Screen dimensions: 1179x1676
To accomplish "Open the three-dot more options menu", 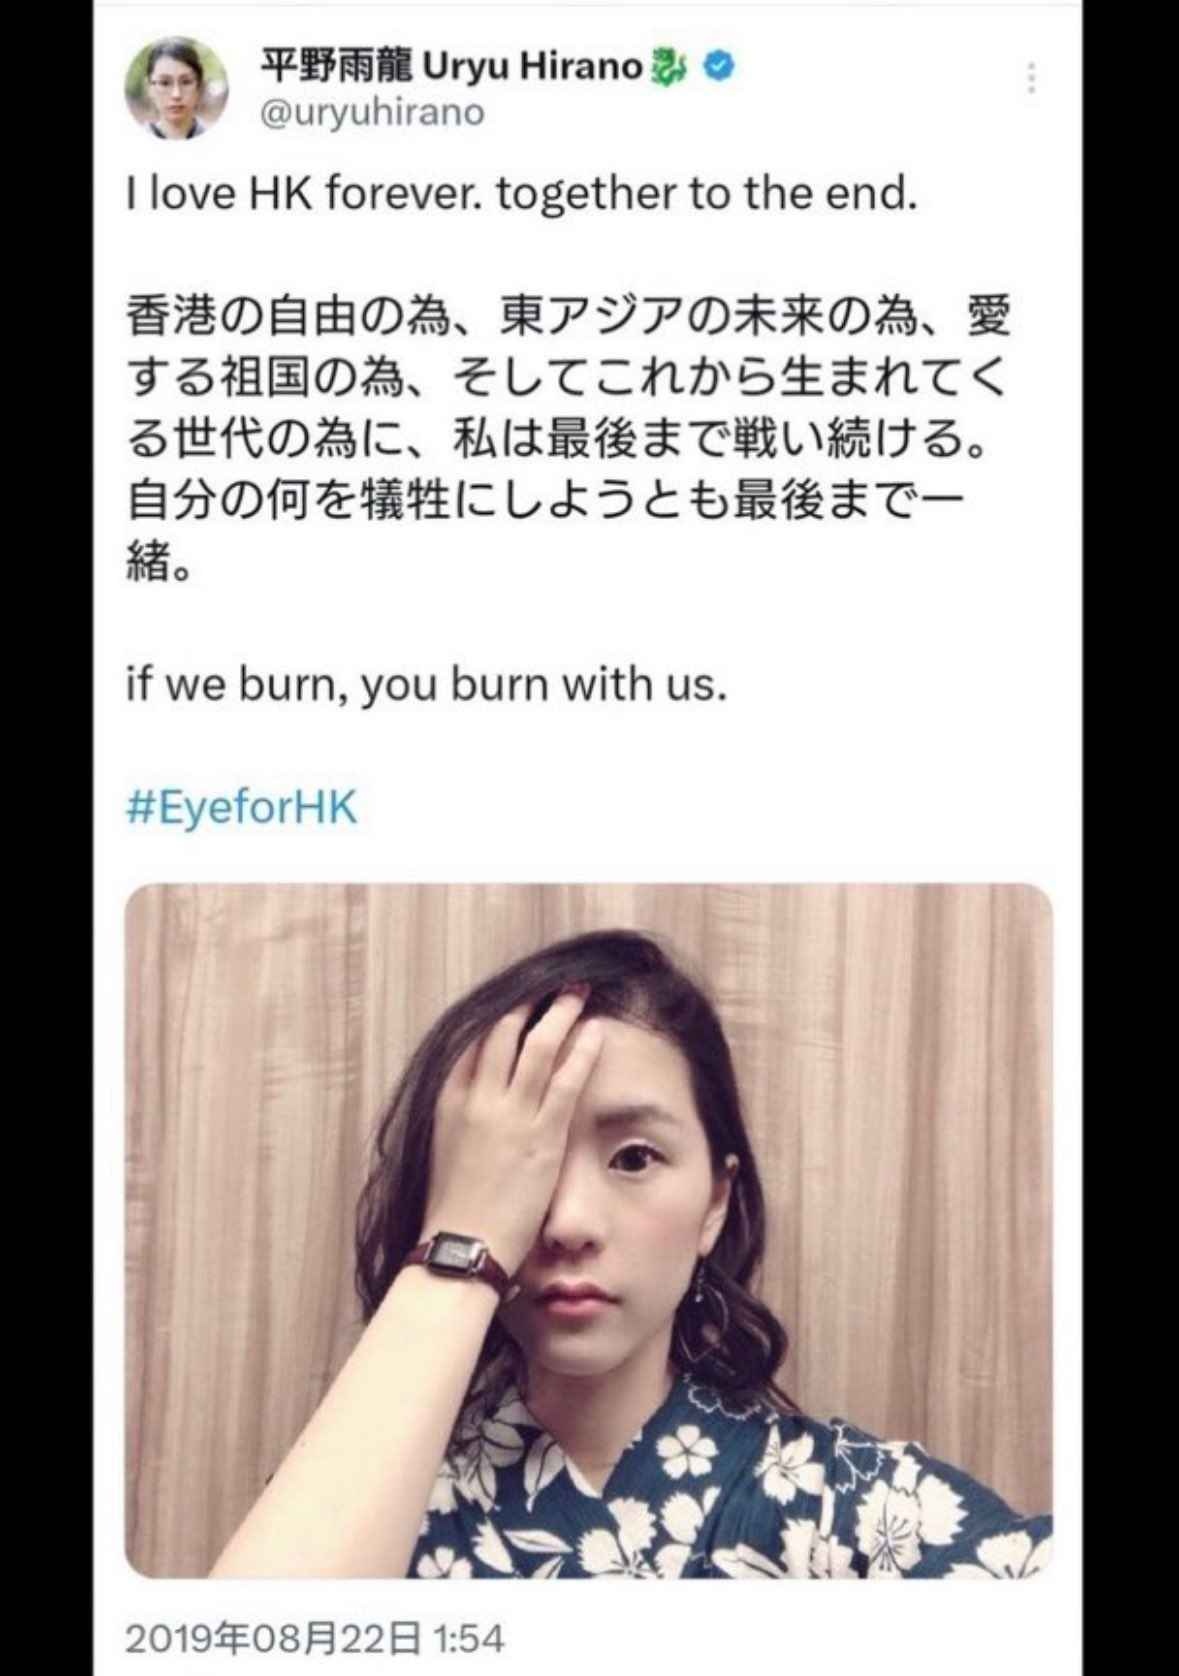I will tap(1031, 76).
